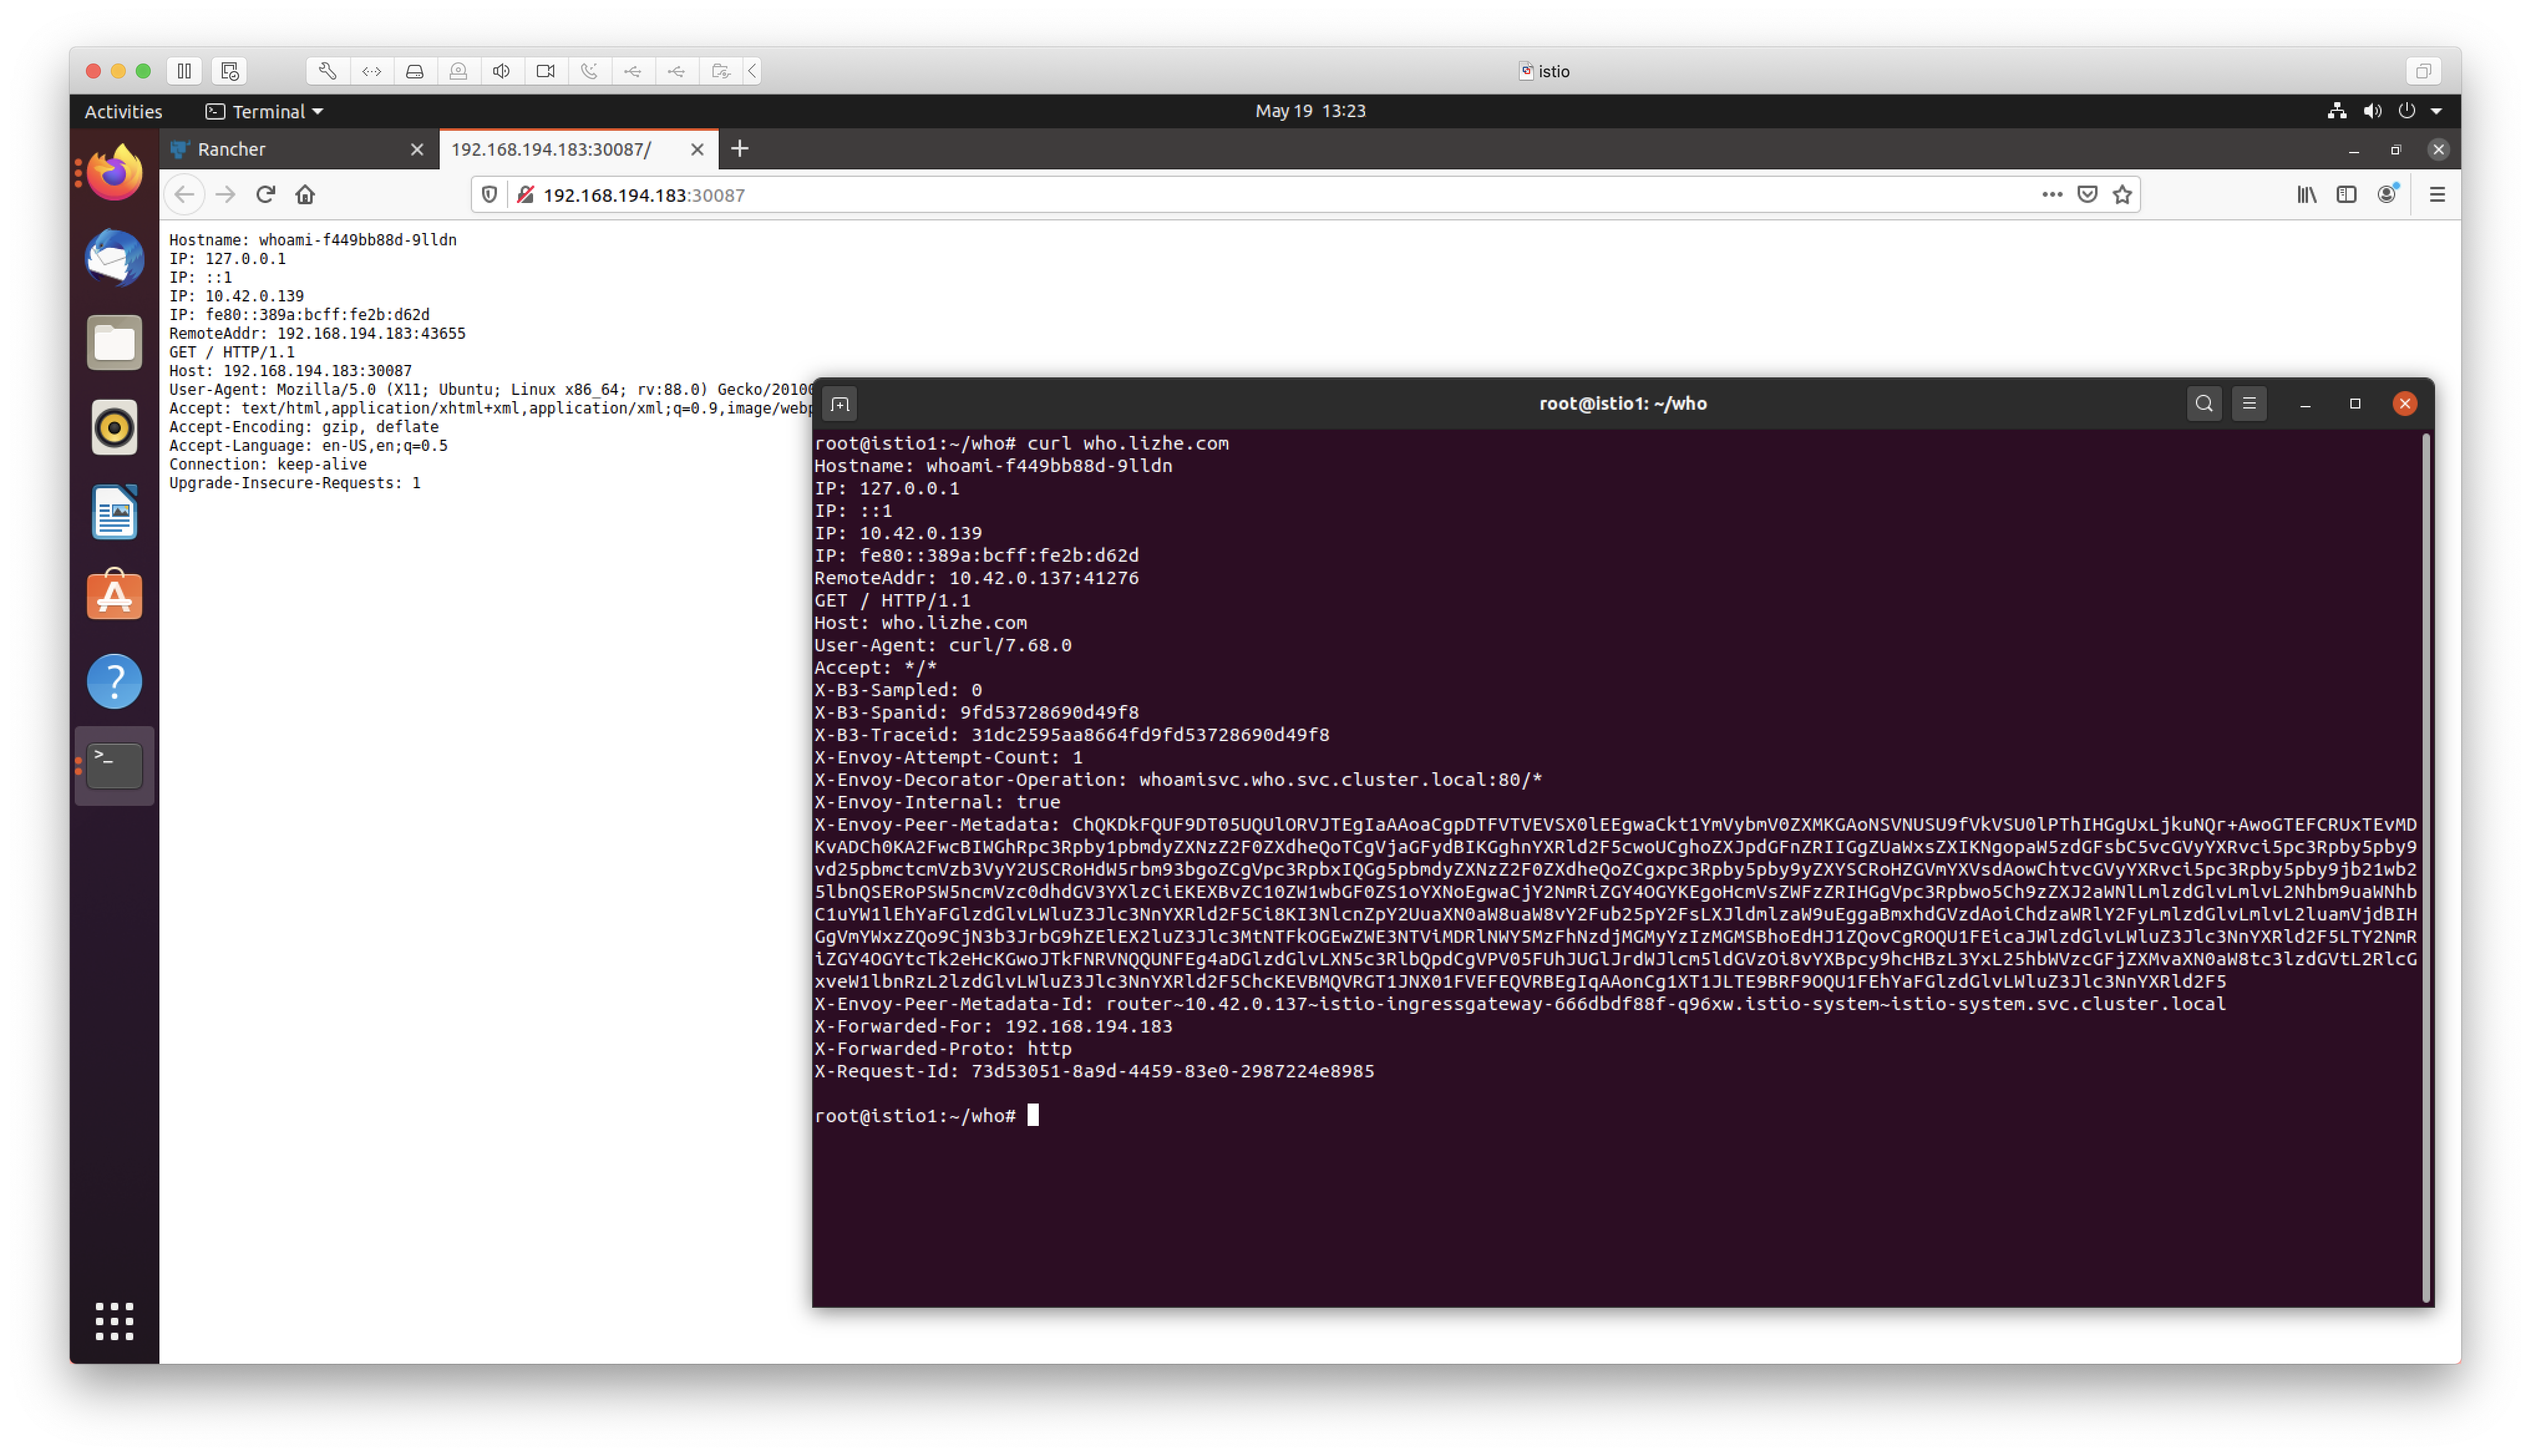This screenshot has height=1456, width=2531.
Task: Reload the current page
Action: 265,194
